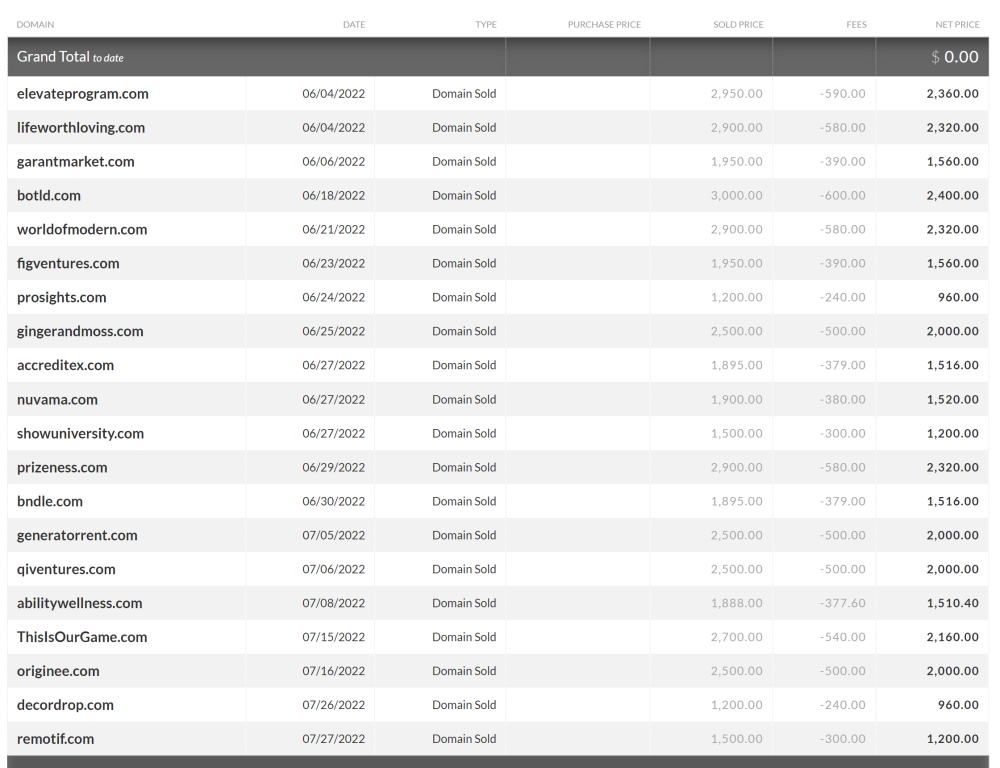Image resolution: width=1000 pixels, height=768 pixels.
Task: Open the nuvama.com domain entry
Action: point(57,400)
